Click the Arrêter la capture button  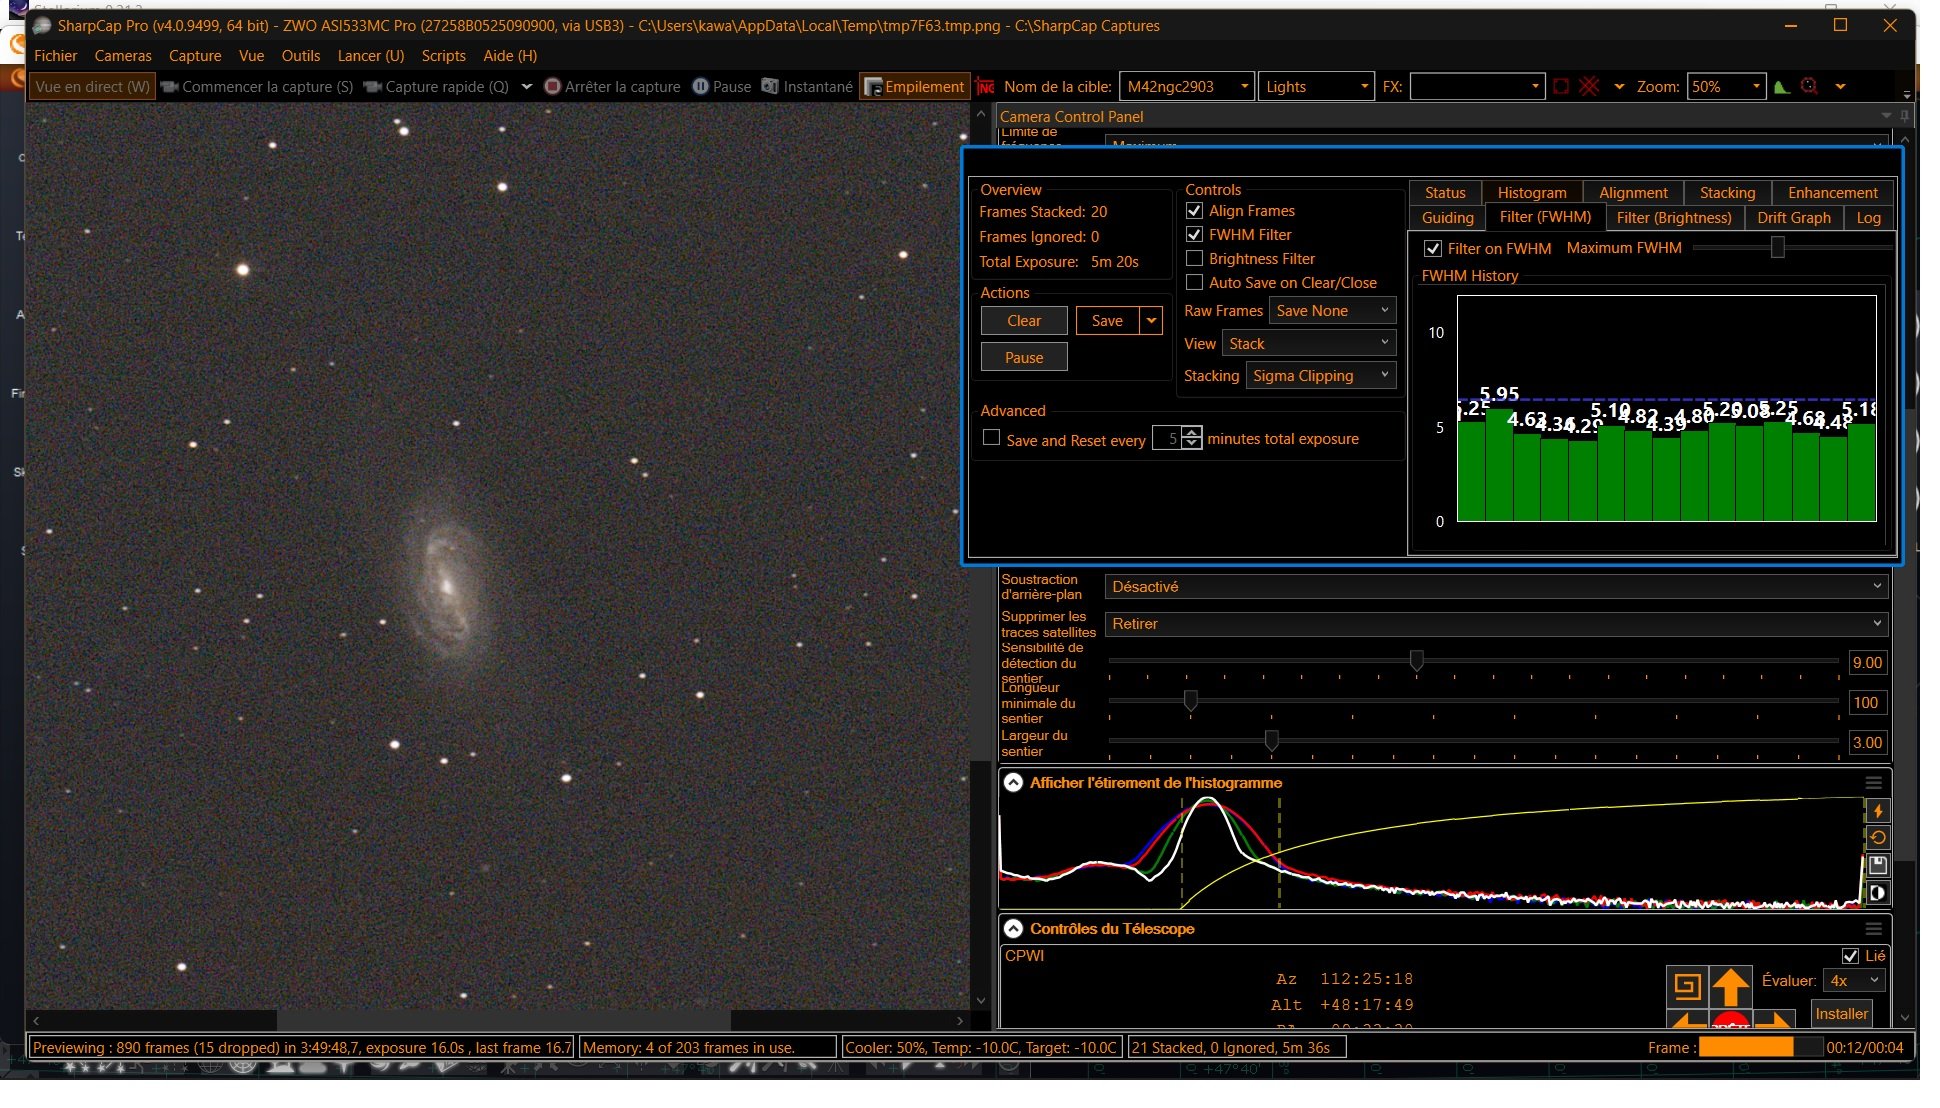[612, 87]
